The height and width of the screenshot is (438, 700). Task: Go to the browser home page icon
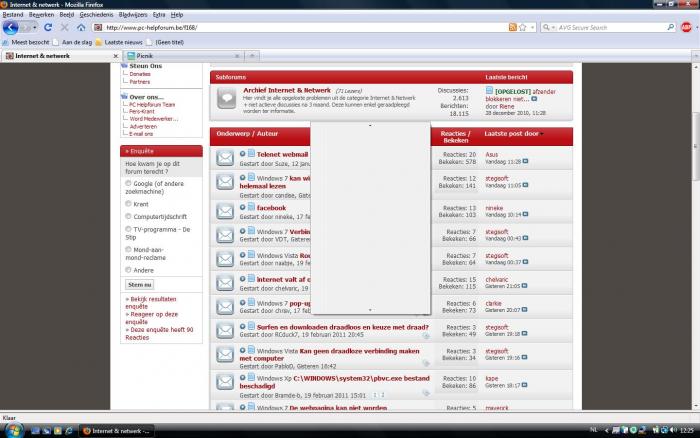(x=80, y=27)
